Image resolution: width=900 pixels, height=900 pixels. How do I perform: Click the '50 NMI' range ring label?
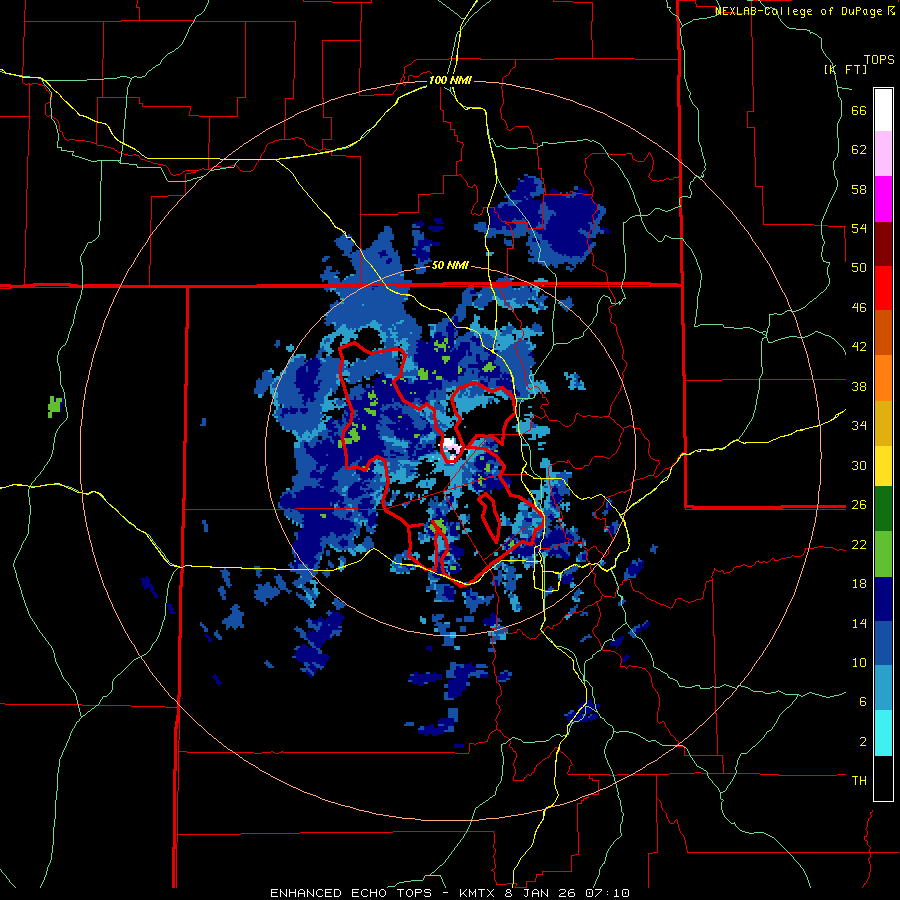tap(450, 265)
